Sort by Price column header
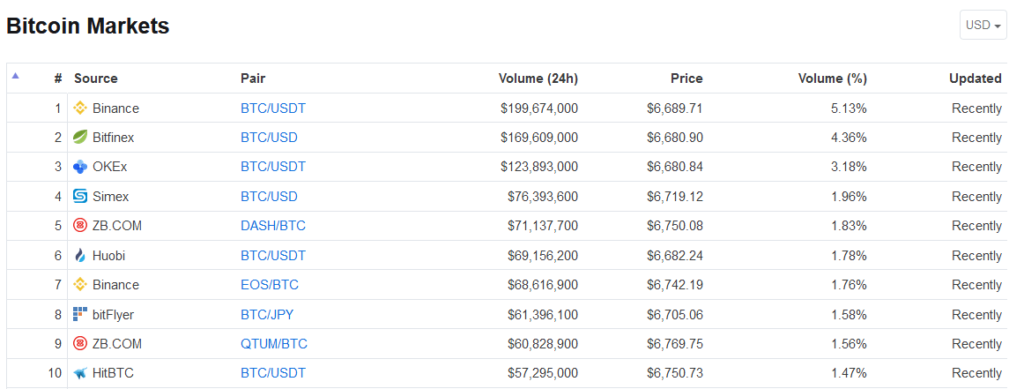The width and height of the screenshot is (1024, 389). pyautogui.click(x=686, y=78)
